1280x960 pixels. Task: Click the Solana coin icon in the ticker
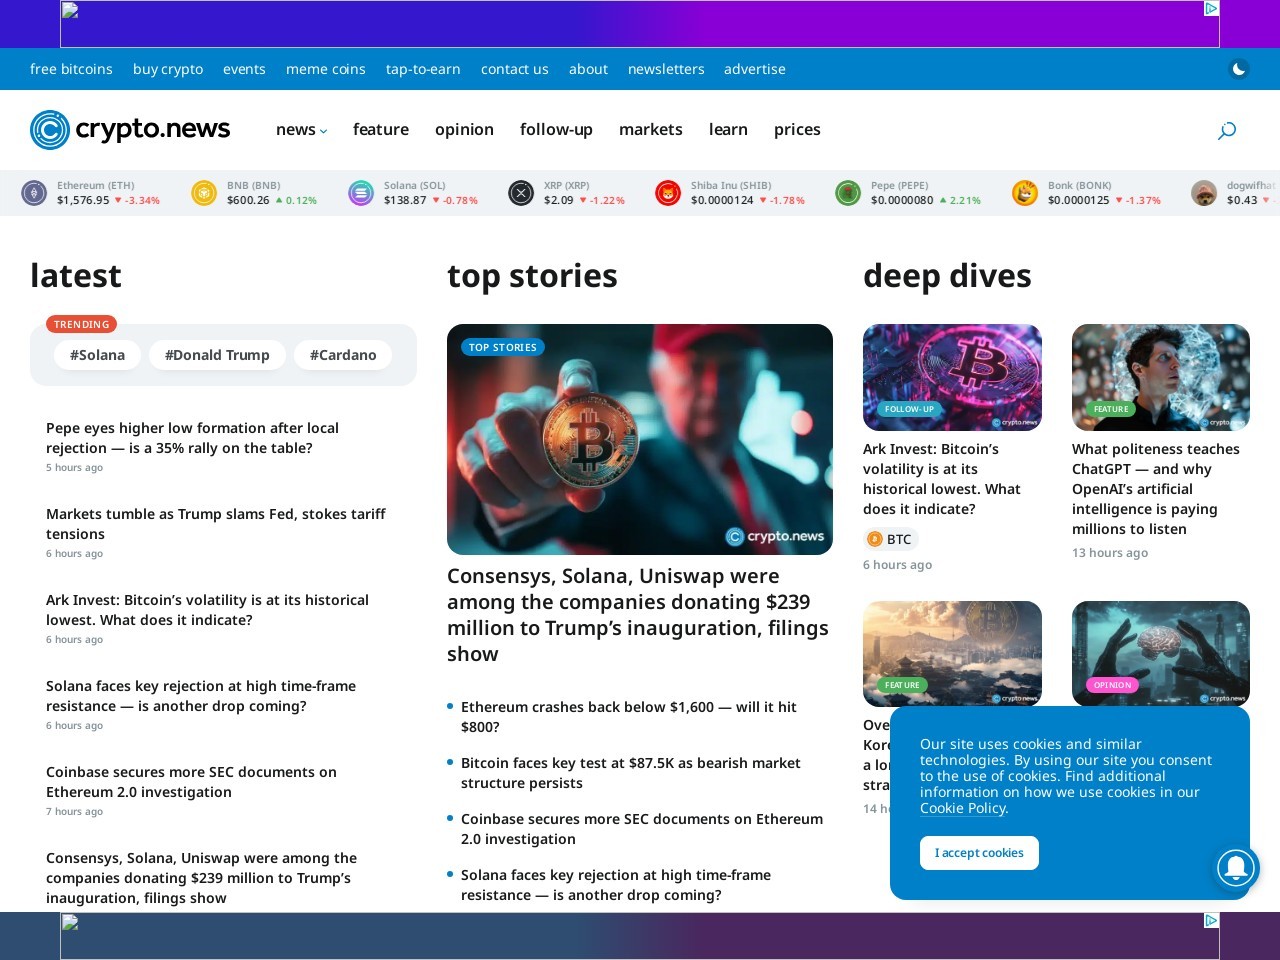[360, 192]
